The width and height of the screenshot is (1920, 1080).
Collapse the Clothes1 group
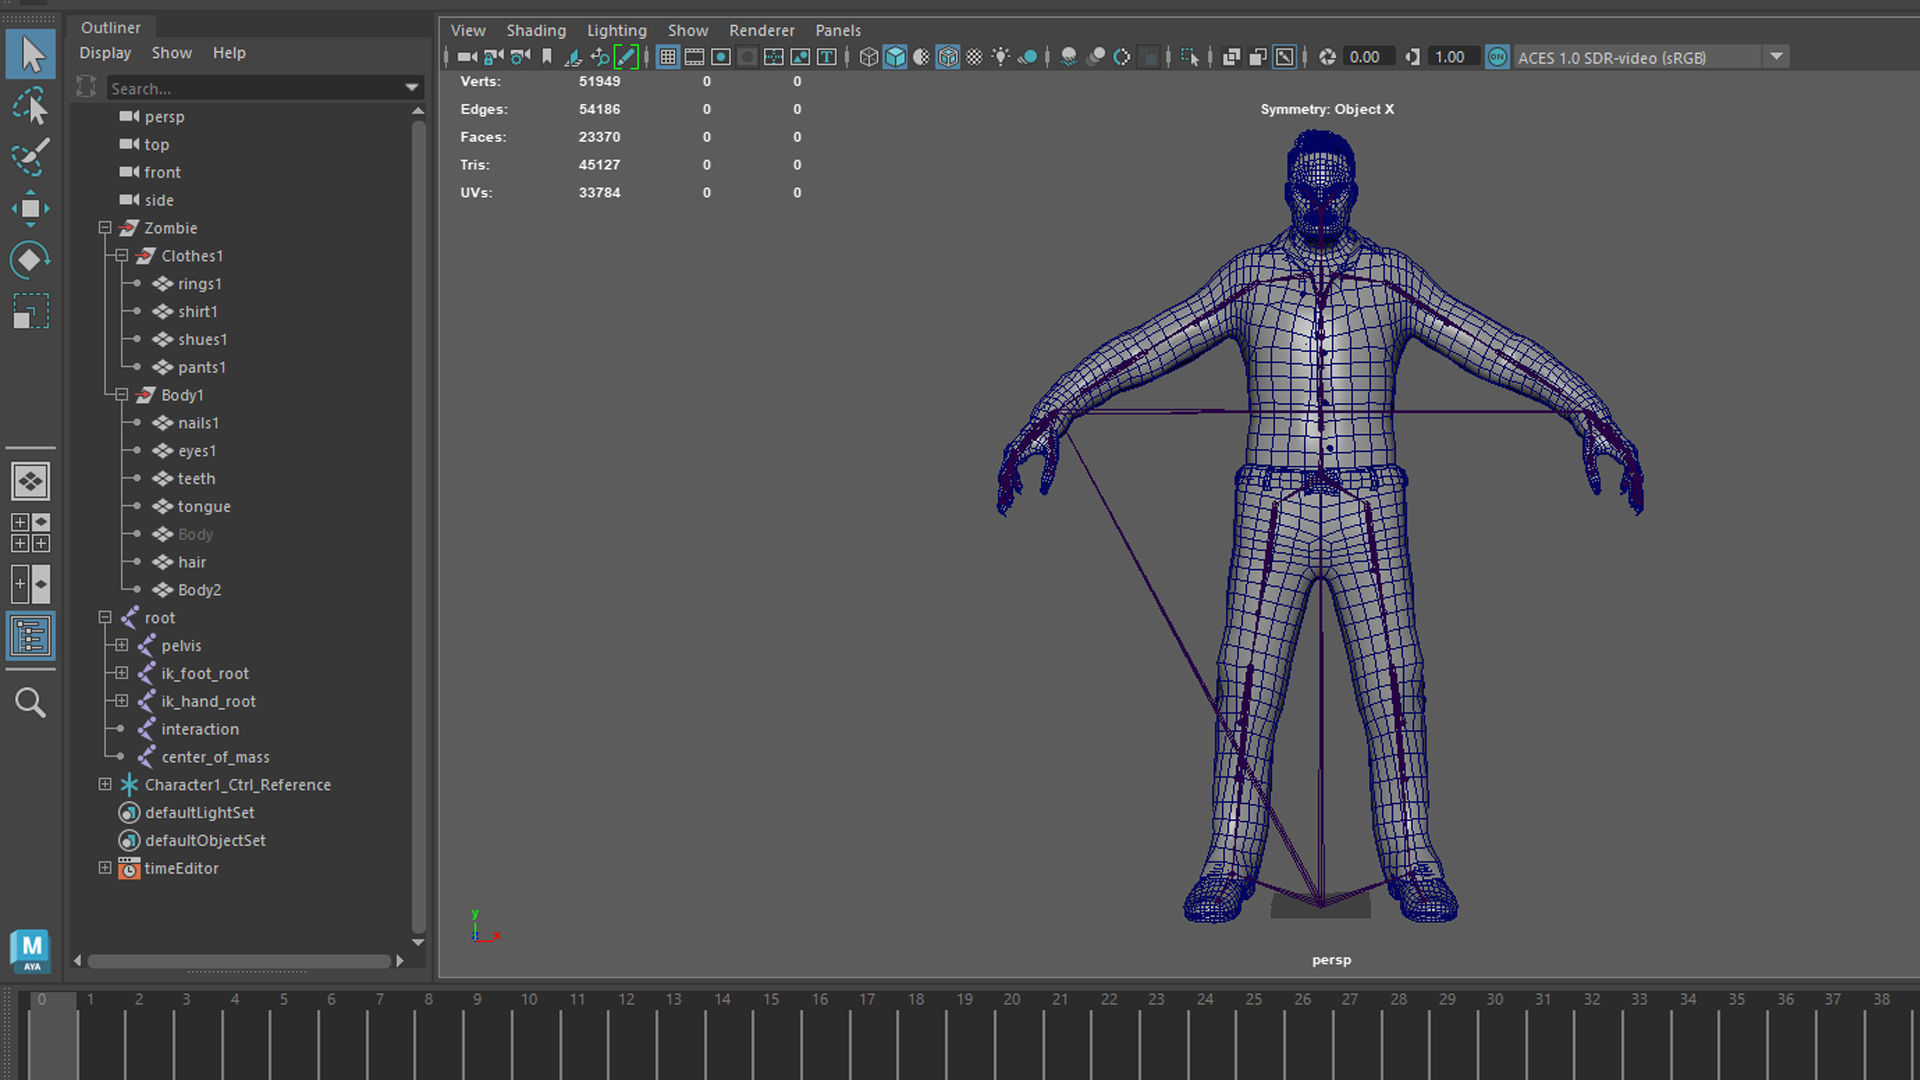click(x=122, y=256)
